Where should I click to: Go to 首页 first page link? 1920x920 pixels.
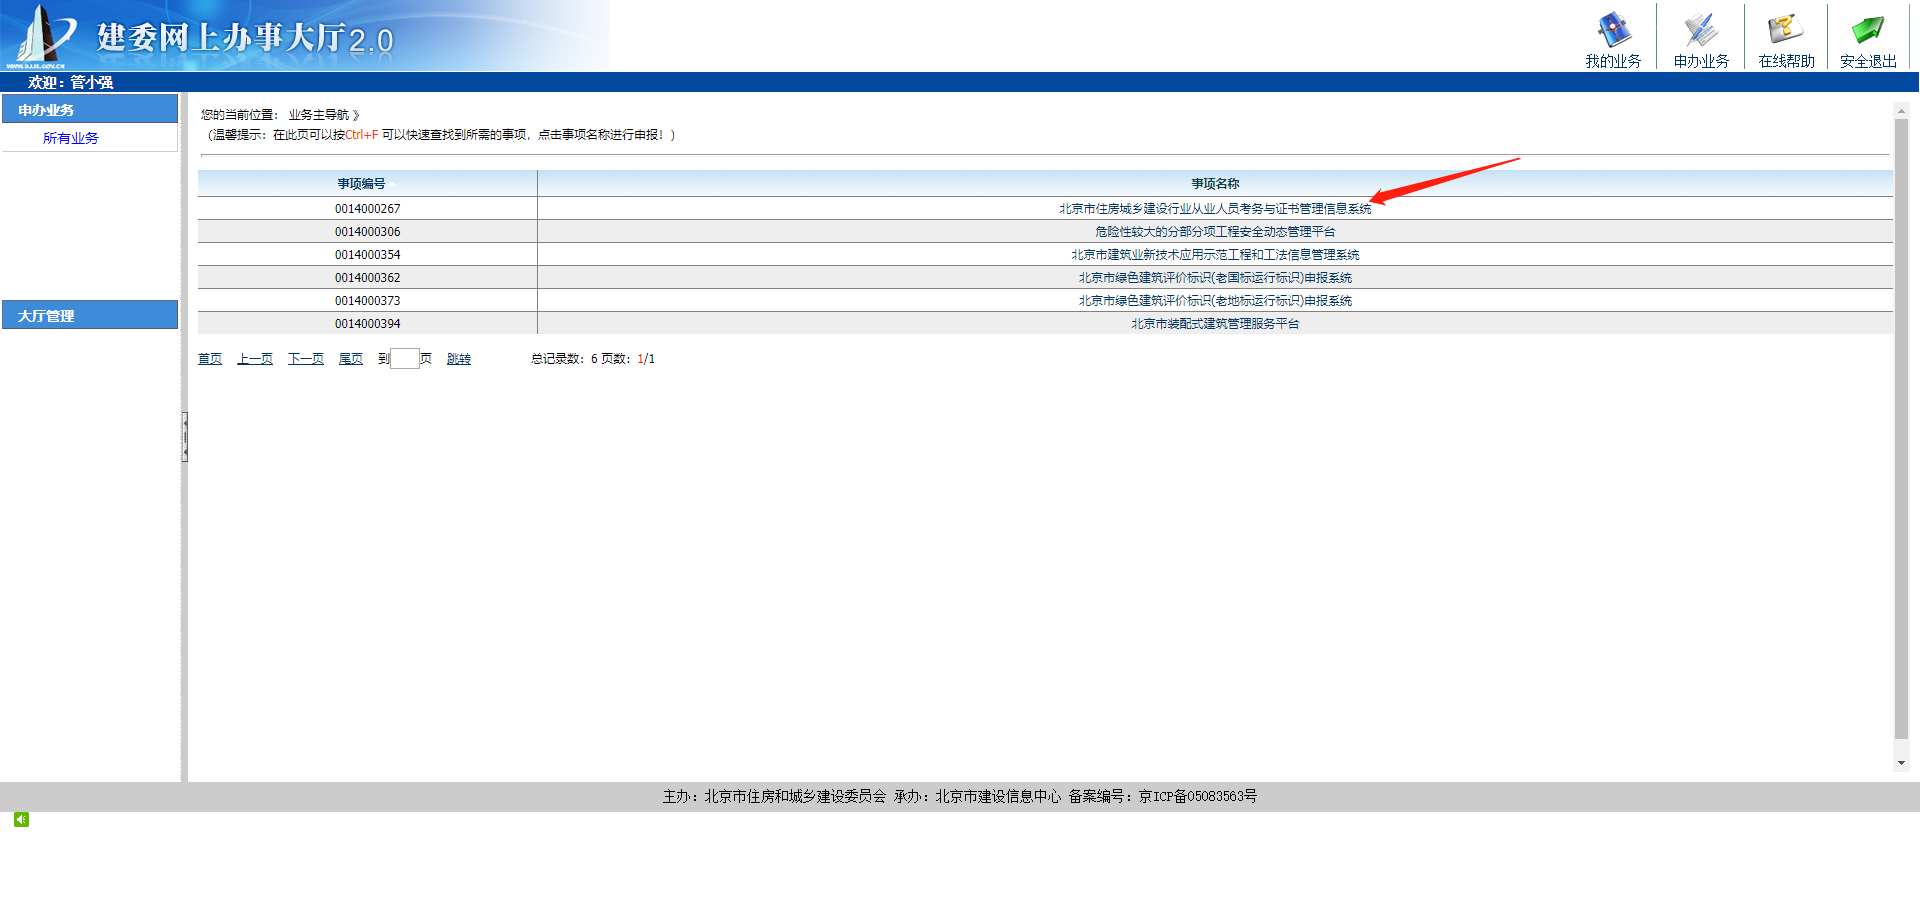[x=210, y=359]
